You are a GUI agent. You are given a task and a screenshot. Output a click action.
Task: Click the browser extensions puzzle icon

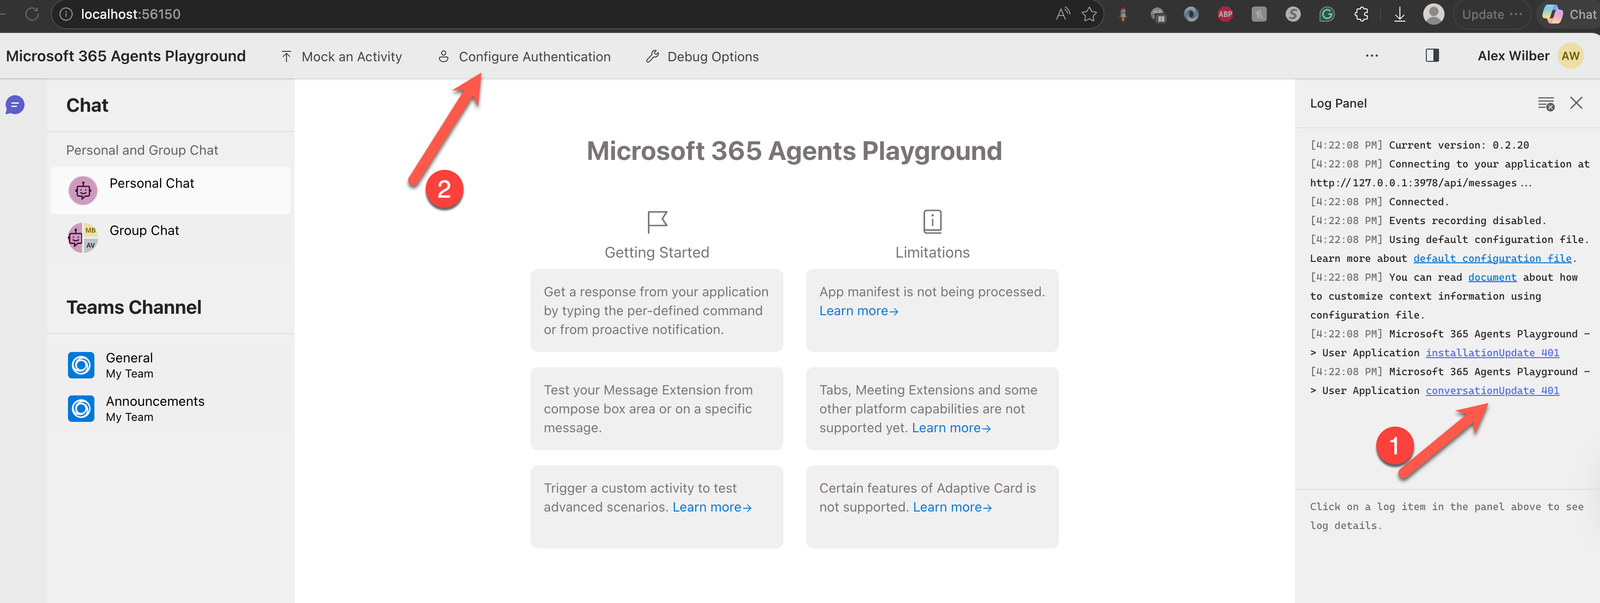click(x=1362, y=14)
